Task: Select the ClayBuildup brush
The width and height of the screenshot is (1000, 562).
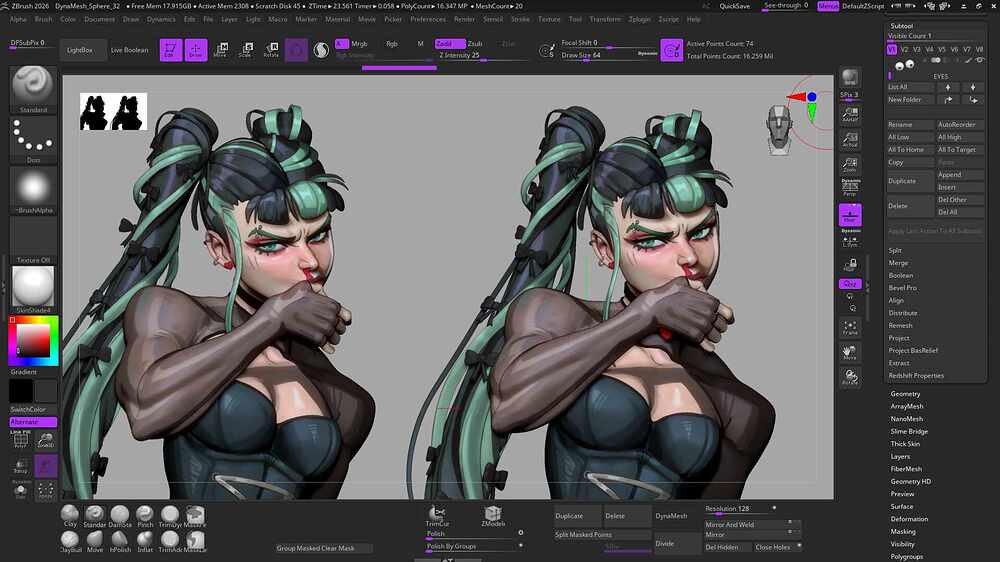Action: (70, 542)
